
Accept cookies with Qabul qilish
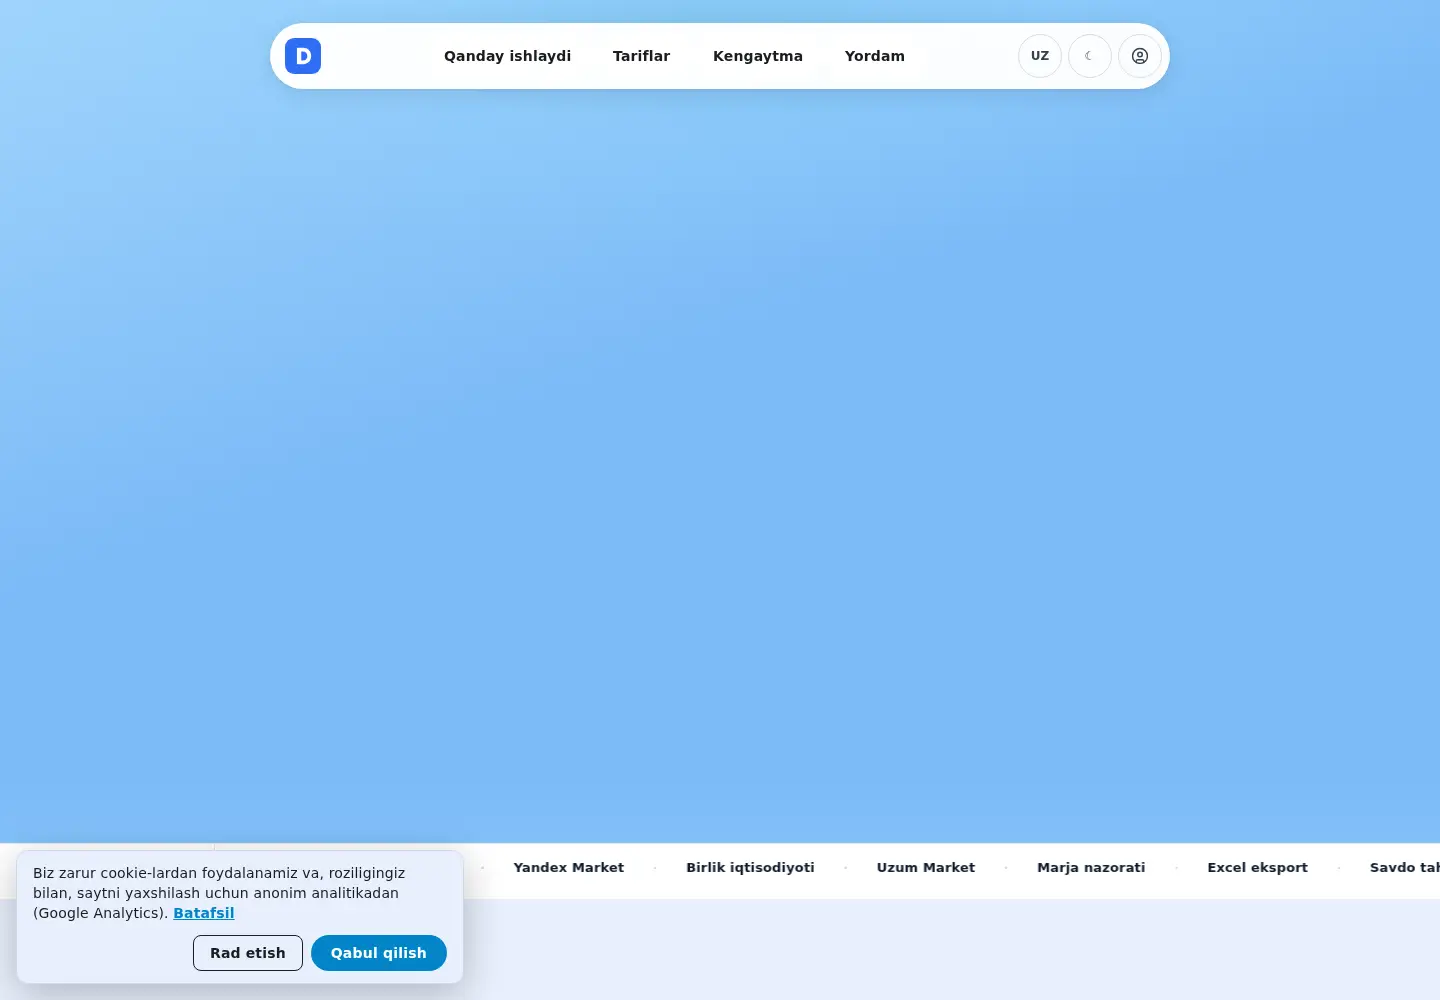pos(379,953)
